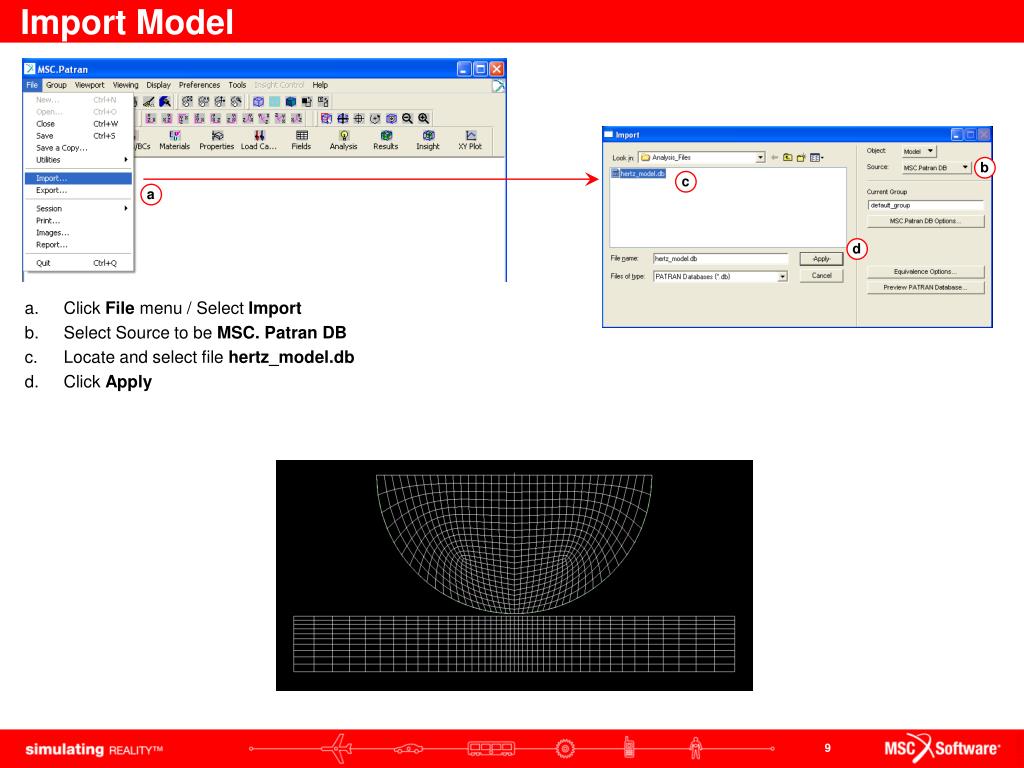Open the Look in folder dropdown
Image resolution: width=1024 pixels, height=768 pixels.
point(760,157)
